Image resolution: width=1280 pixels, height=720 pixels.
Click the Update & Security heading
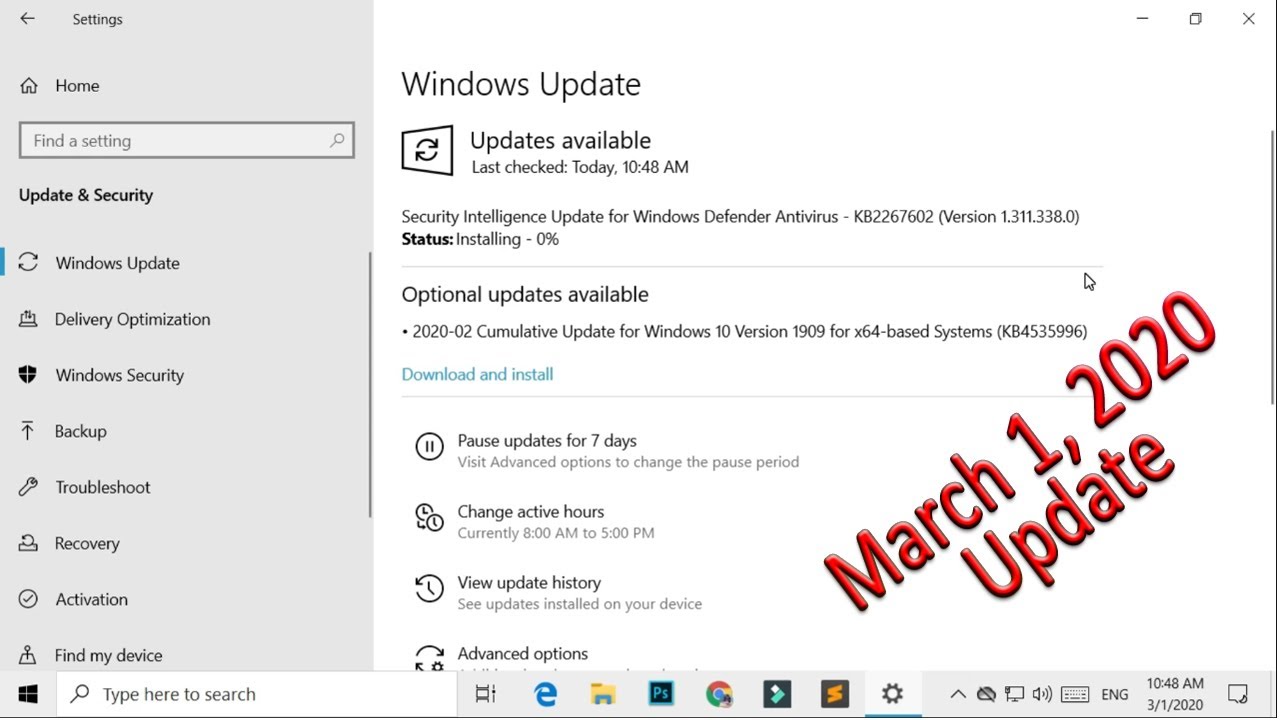click(x=86, y=195)
